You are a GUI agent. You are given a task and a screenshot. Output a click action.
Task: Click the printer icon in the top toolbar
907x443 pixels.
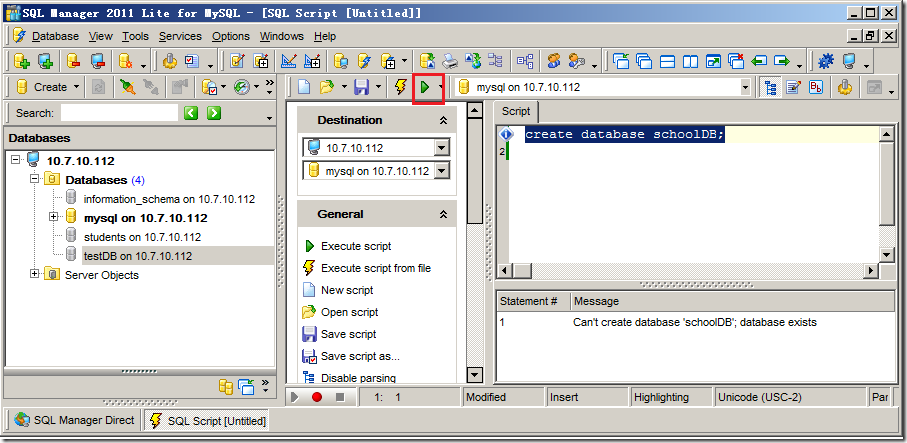coord(450,61)
